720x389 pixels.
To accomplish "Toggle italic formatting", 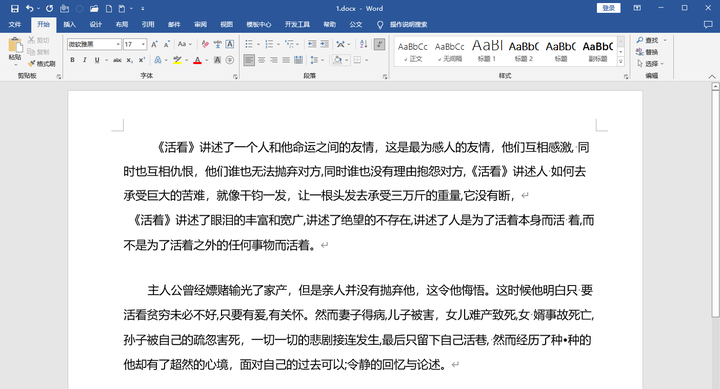I will click(x=84, y=60).
